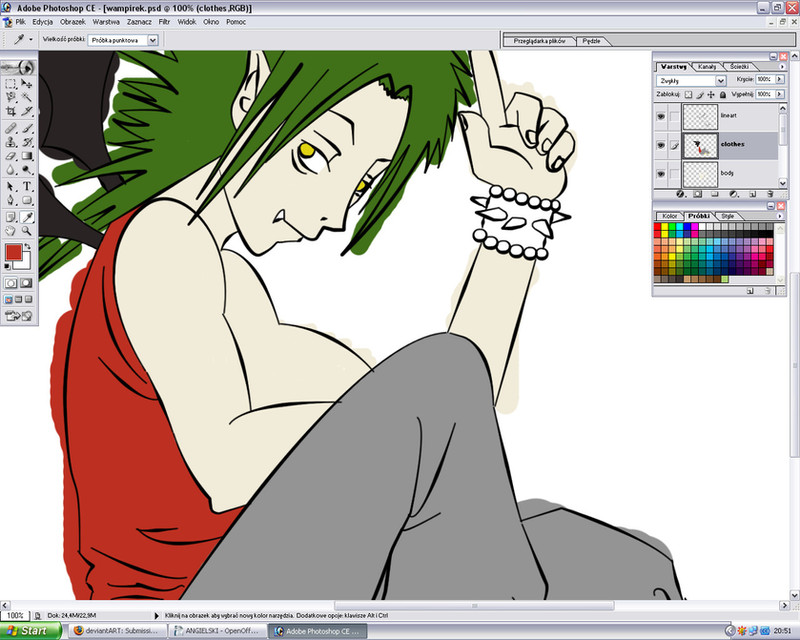Switch to the Ścieżki tab
This screenshot has height=640, width=800.
coord(739,67)
